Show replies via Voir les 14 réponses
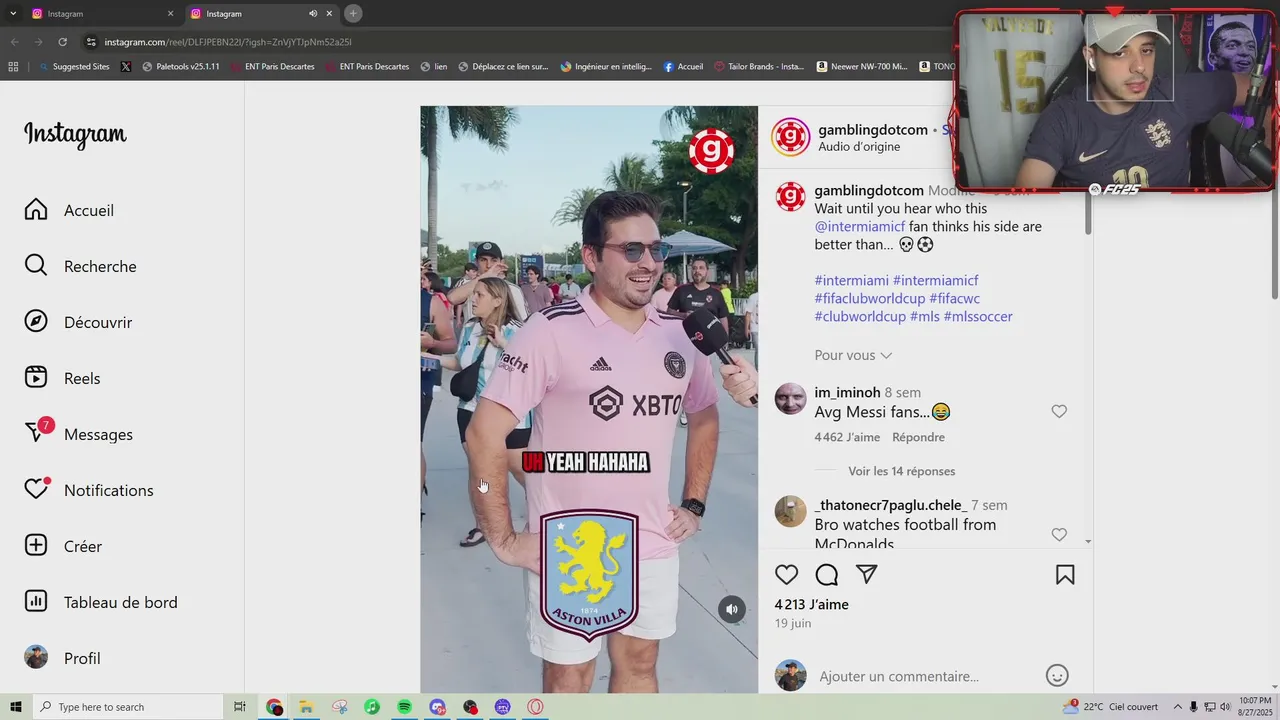The width and height of the screenshot is (1280, 720). [901, 471]
